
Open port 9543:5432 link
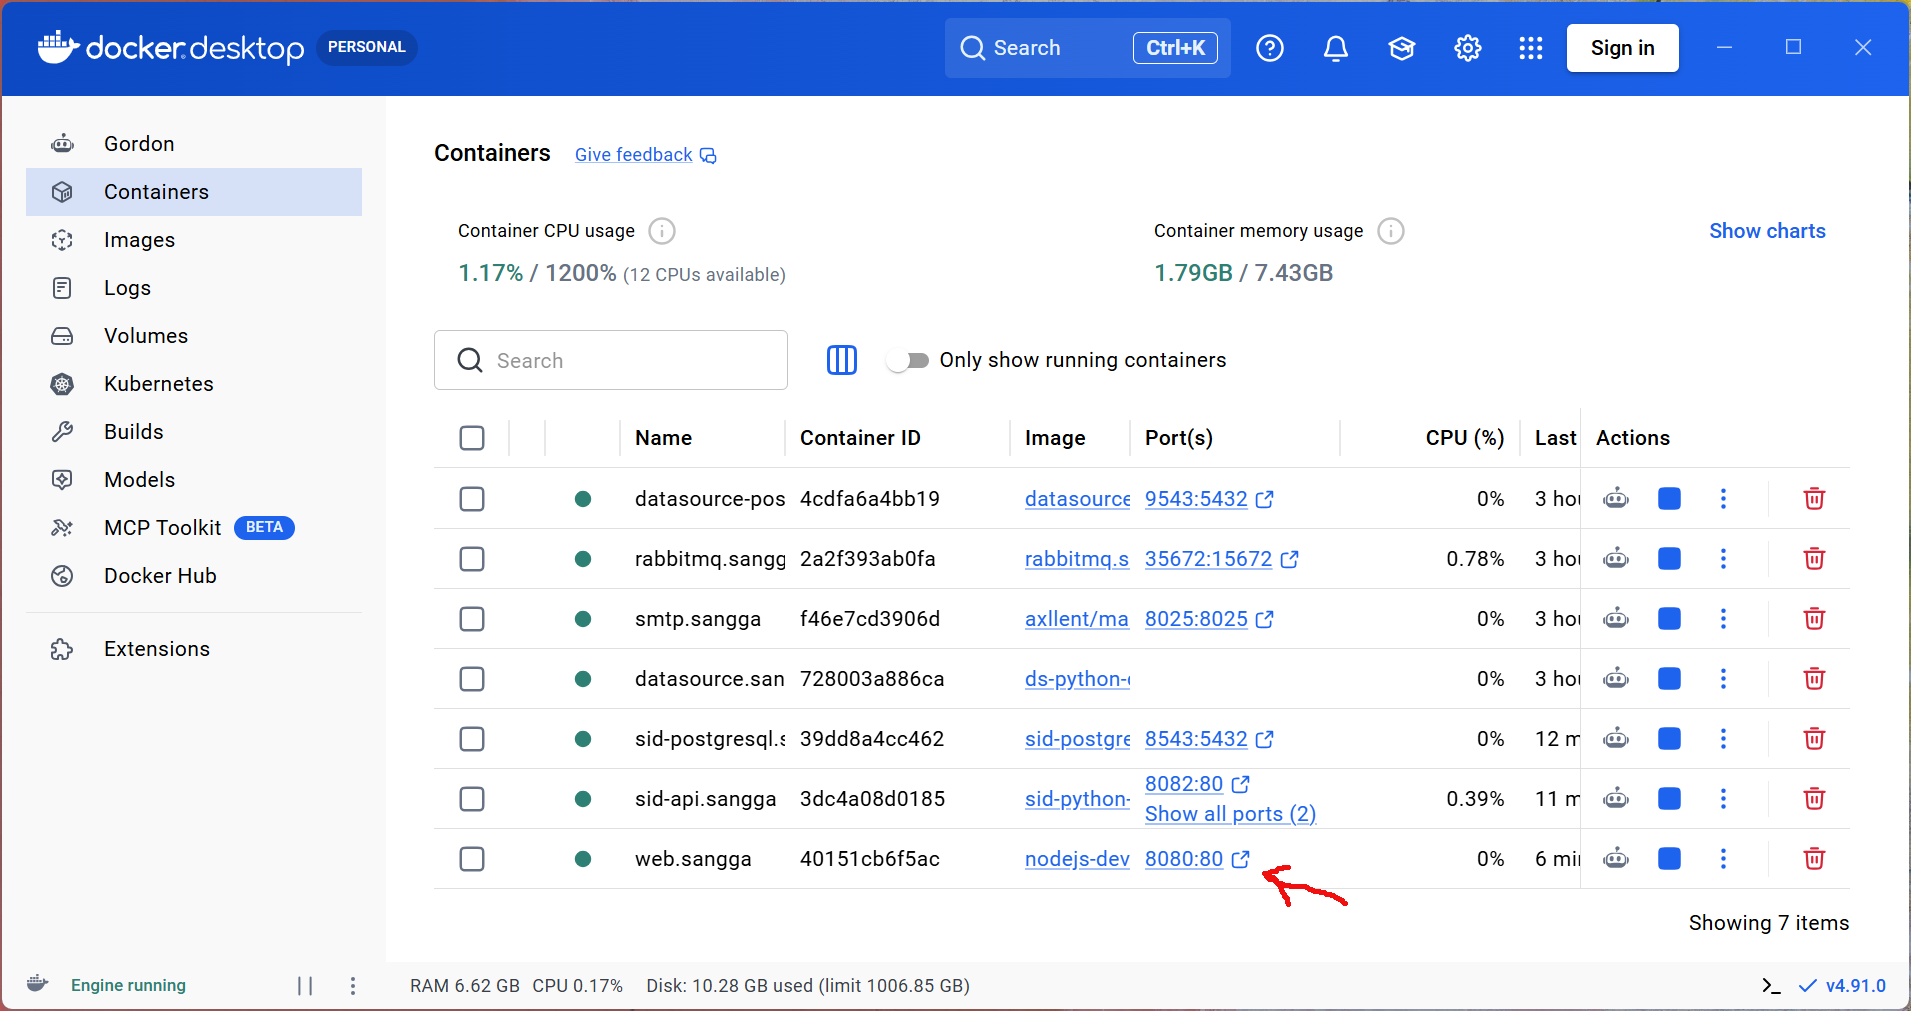point(1209,499)
